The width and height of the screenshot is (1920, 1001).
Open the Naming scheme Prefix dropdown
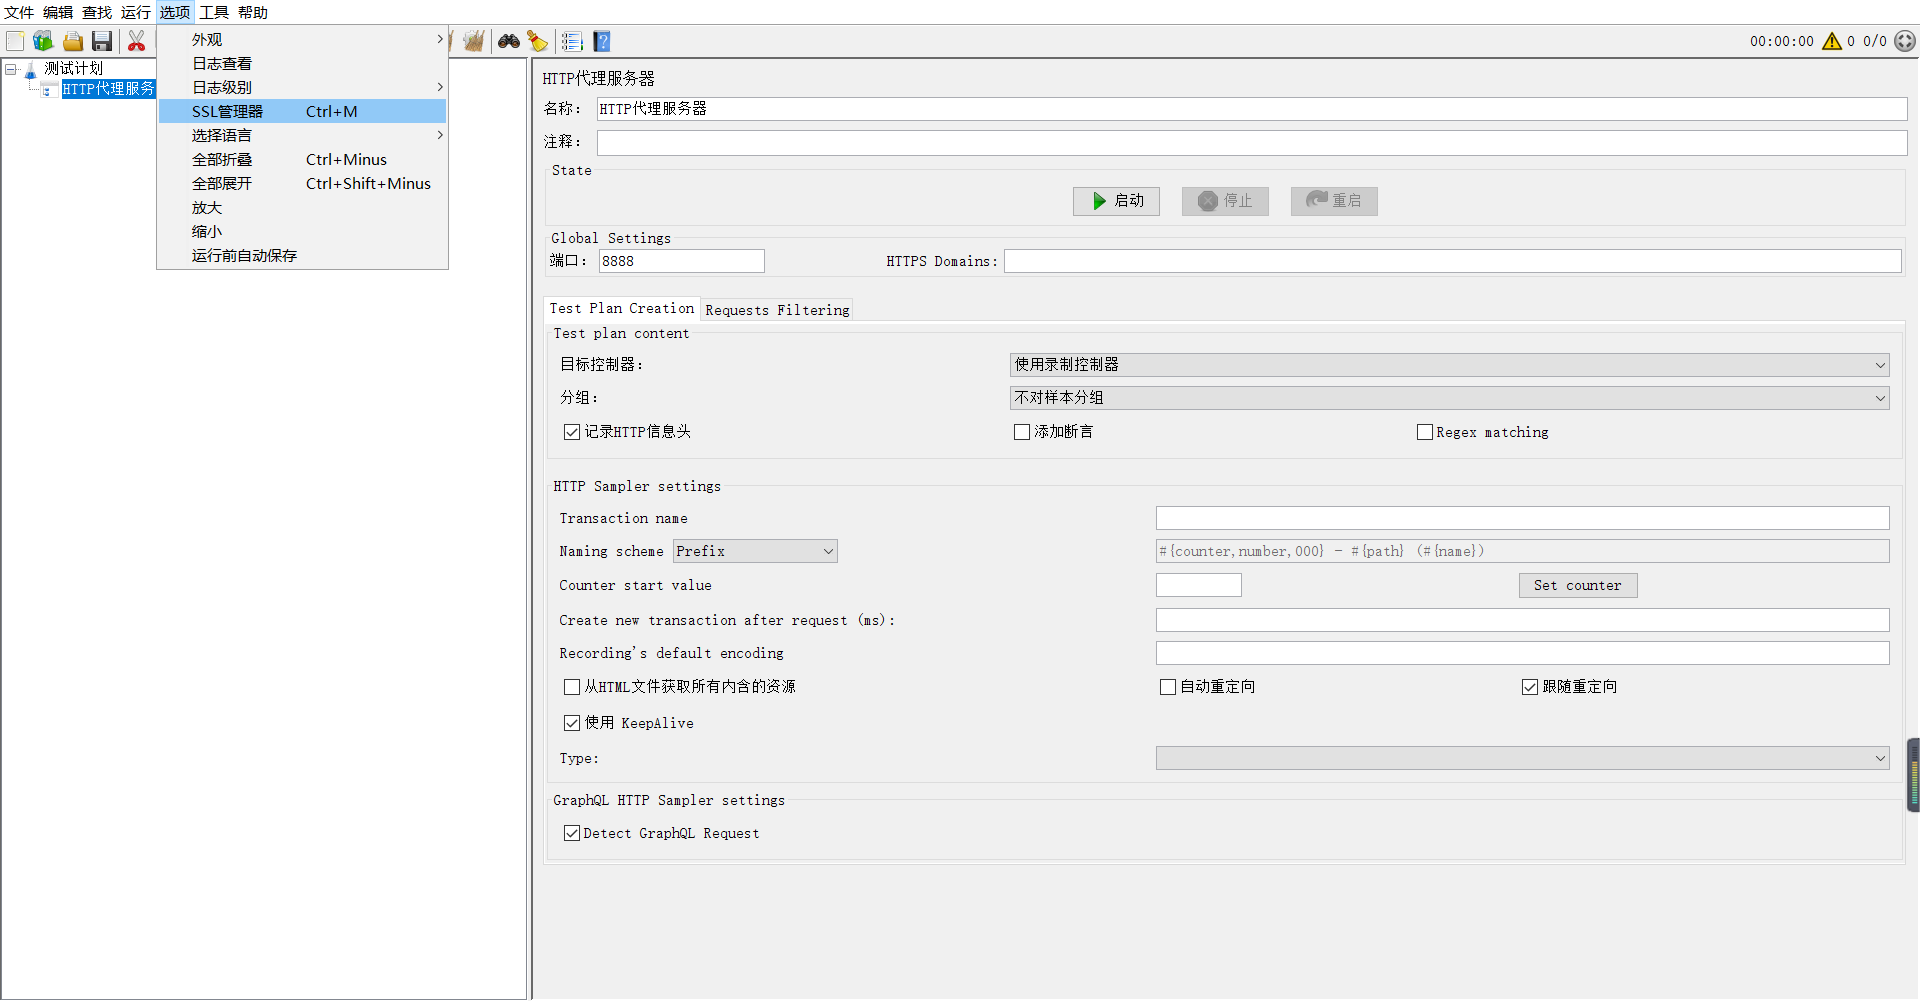[755, 551]
